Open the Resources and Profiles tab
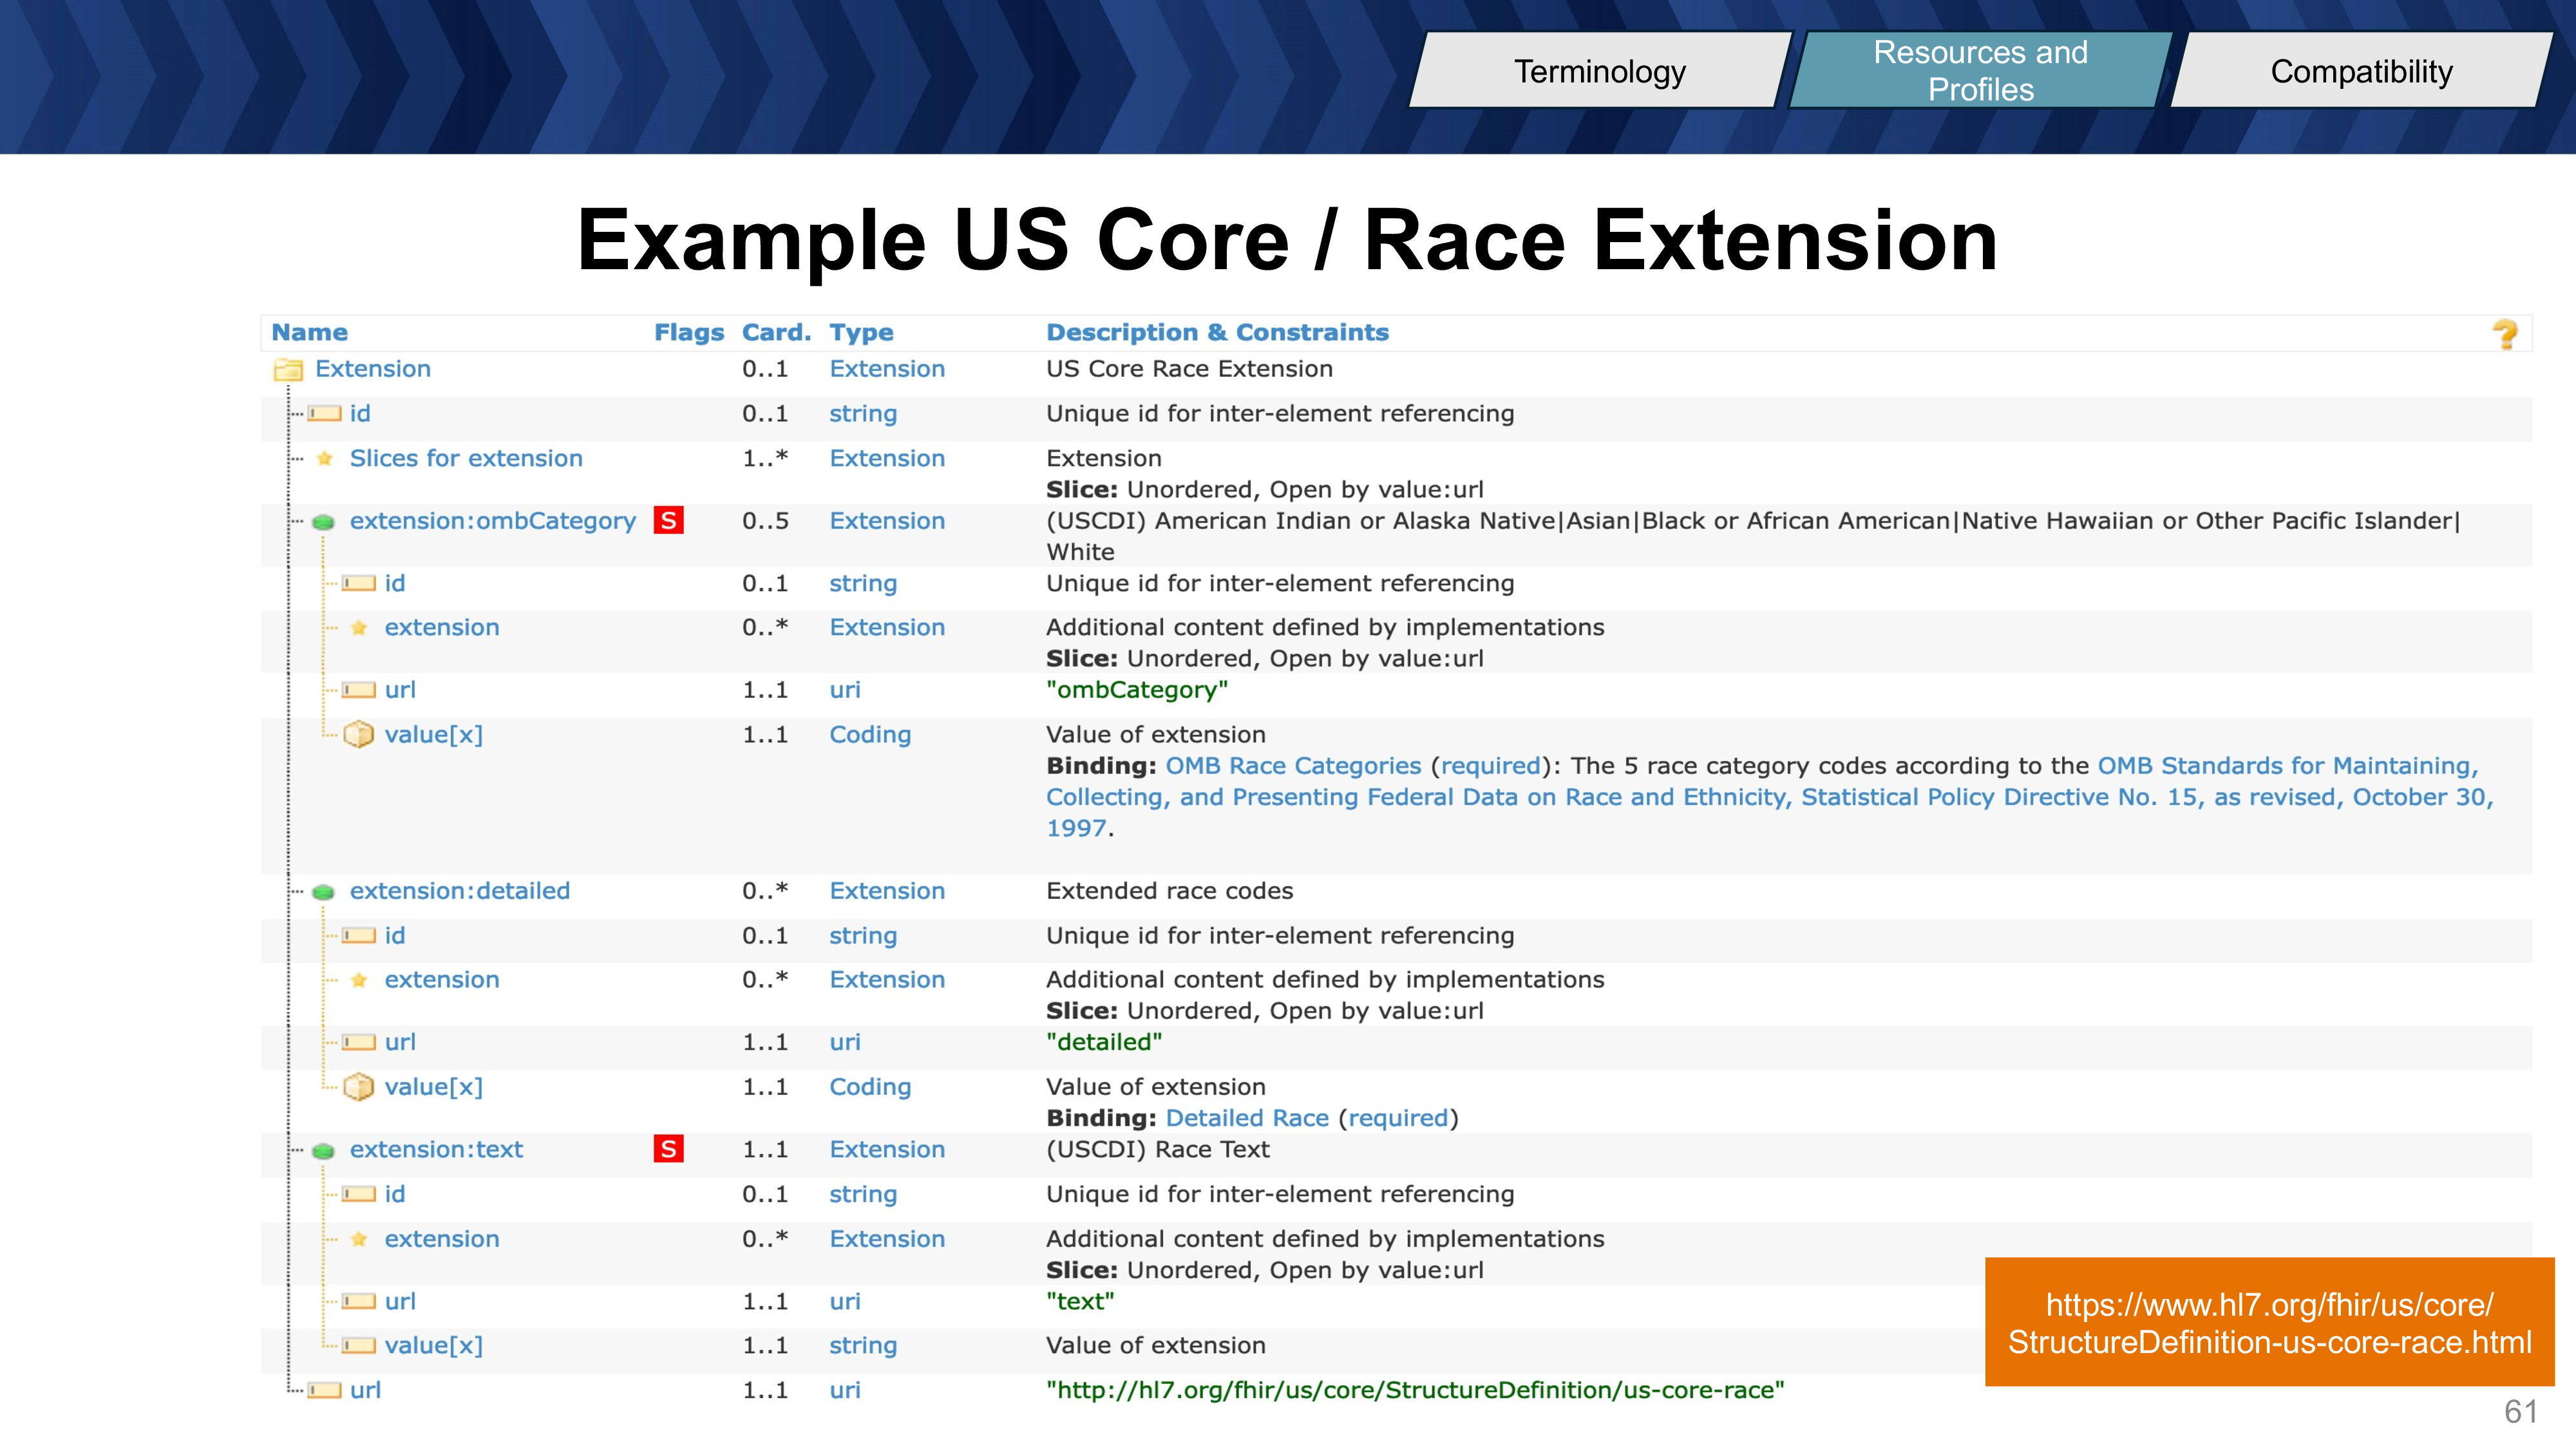This screenshot has width=2576, height=1449. [x=1980, y=71]
